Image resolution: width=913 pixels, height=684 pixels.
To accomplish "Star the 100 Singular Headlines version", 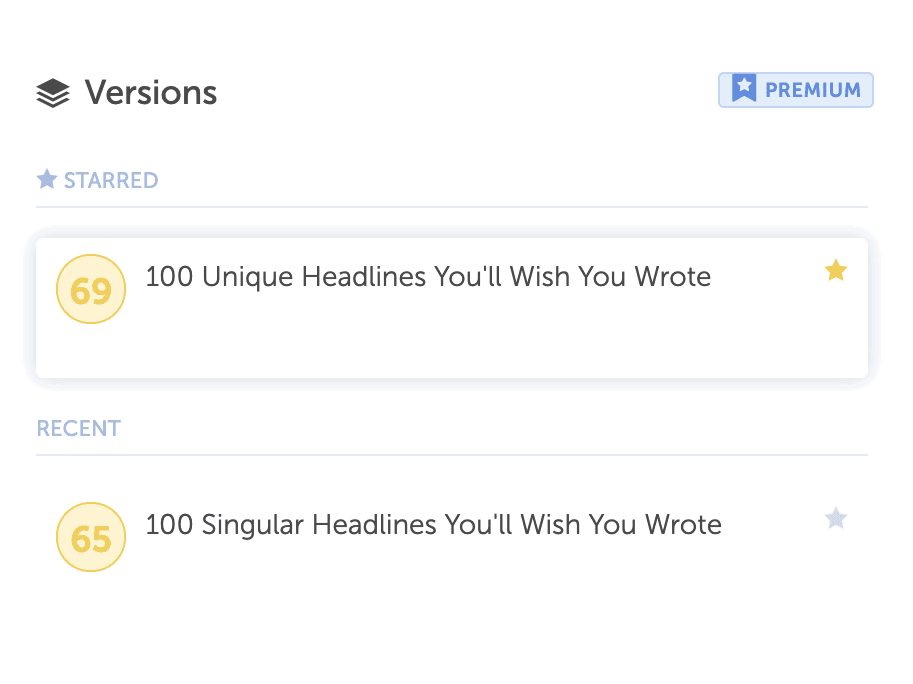I will pos(836,518).
